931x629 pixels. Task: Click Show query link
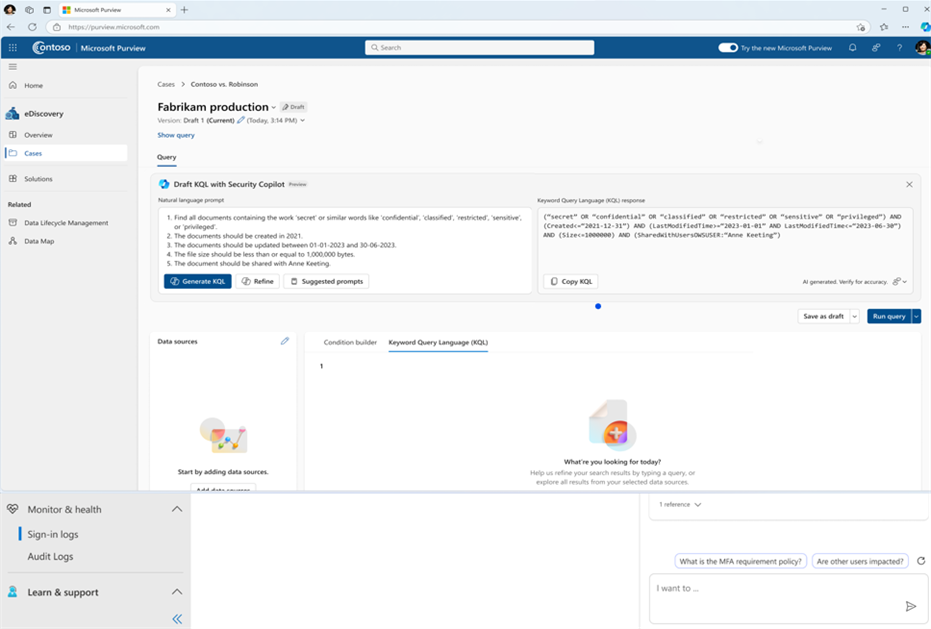[176, 135]
